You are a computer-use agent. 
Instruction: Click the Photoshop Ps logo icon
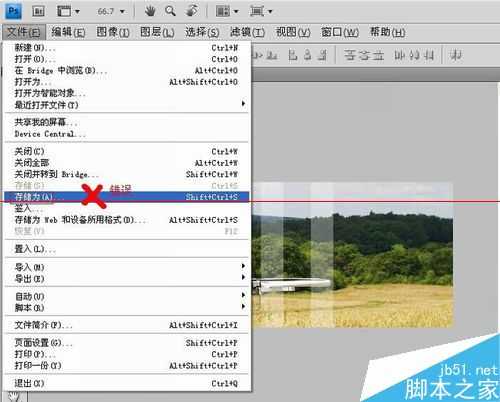[x=13, y=11]
